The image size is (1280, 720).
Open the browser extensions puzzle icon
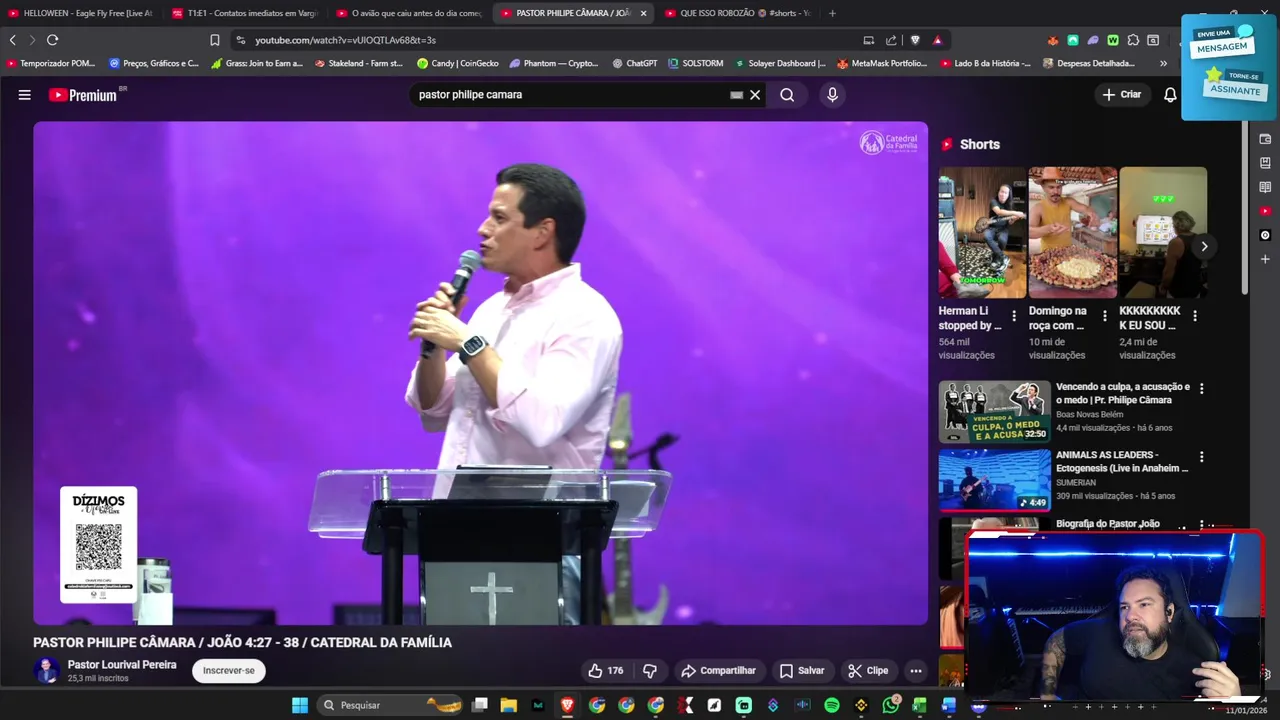[x=1133, y=40]
